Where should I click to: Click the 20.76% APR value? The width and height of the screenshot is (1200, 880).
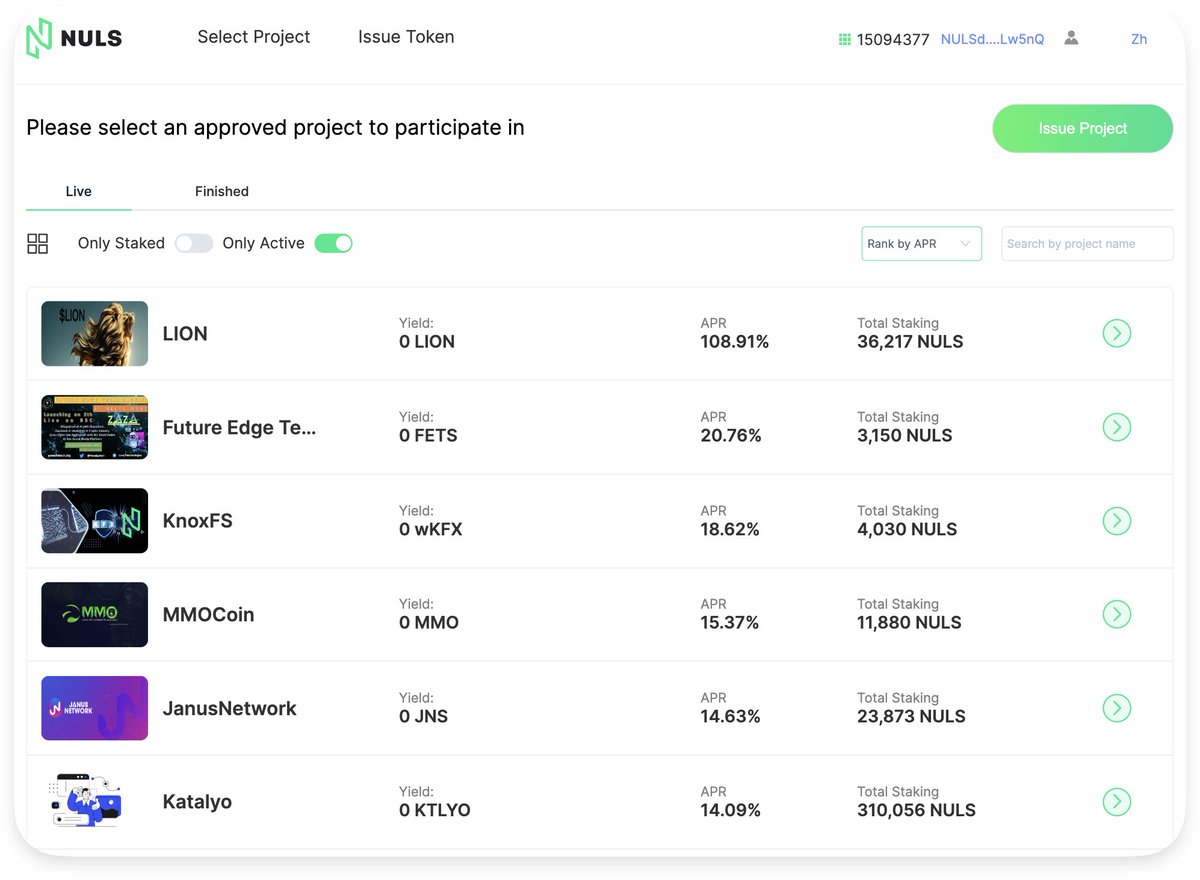(731, 436)
